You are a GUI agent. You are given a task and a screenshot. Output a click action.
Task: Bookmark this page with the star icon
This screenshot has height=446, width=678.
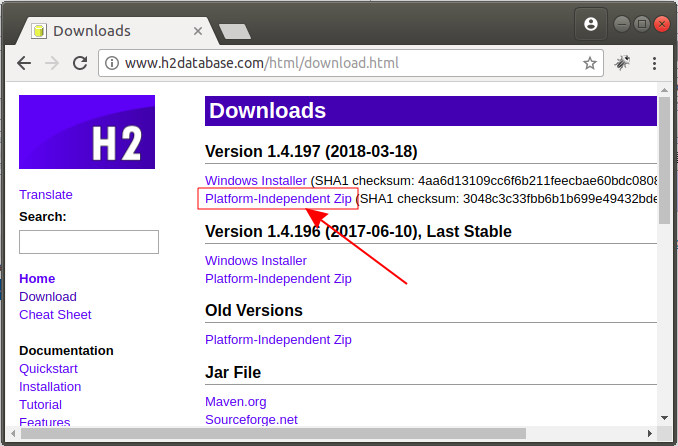coord(590,63)
